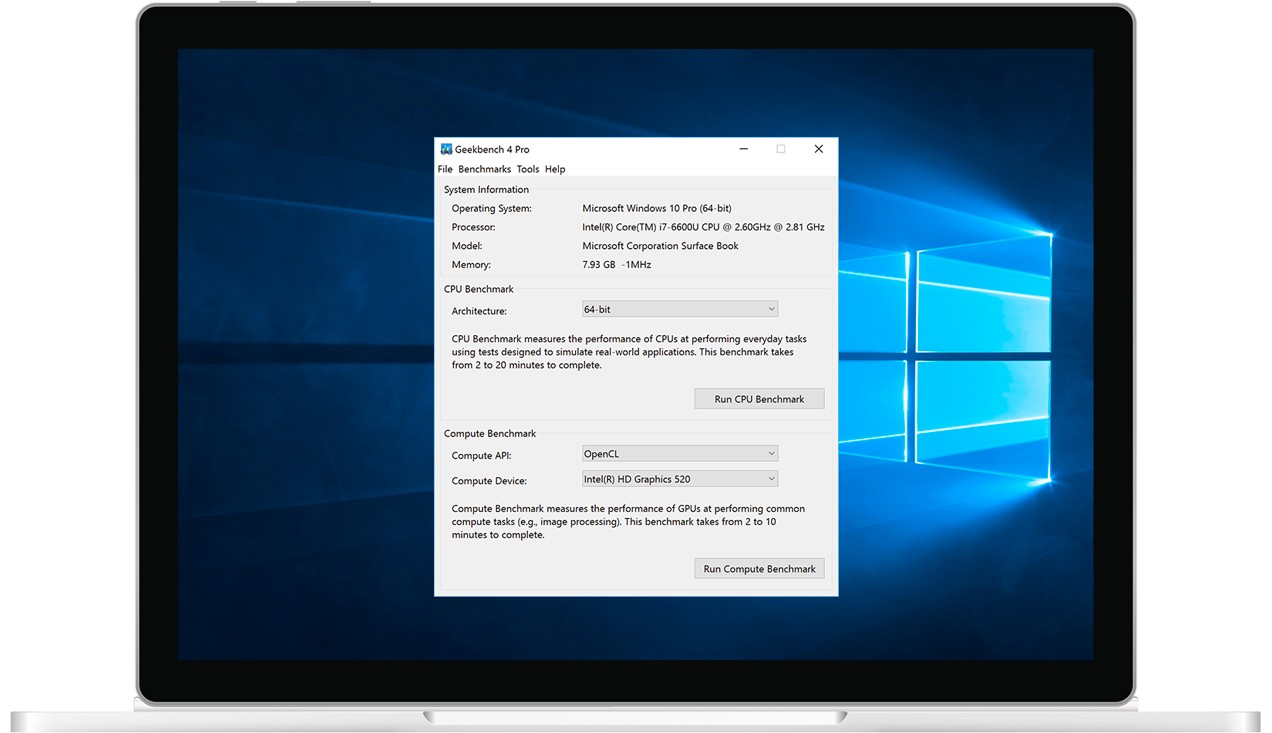
Task: Expand the Architecture 64-bit dropdown
Action: [x=679, y=310]
